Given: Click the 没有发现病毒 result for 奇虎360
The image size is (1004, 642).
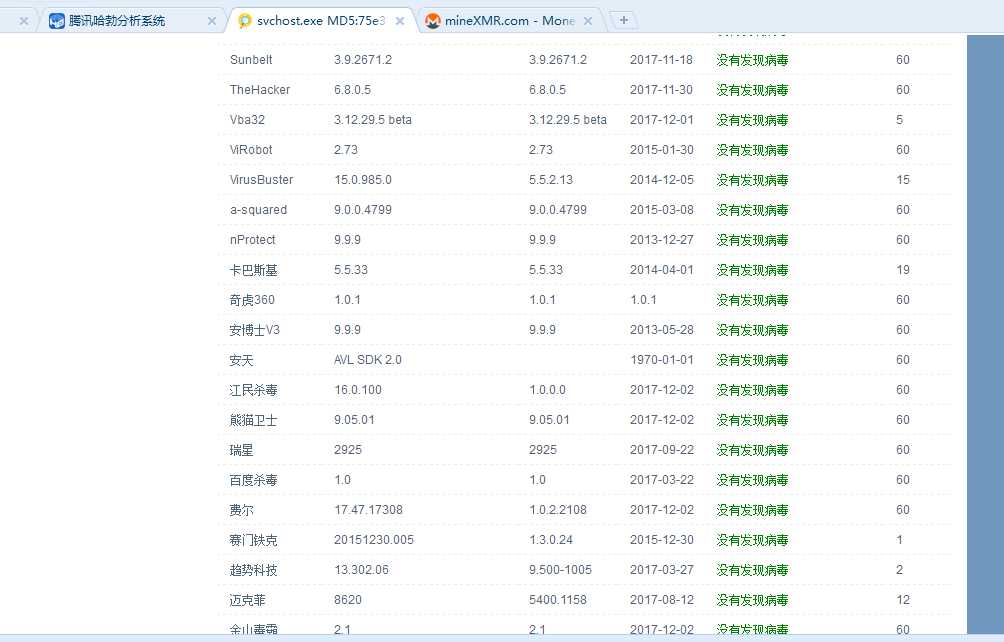Looking at the screenshot, I should (x=752, y=300).
